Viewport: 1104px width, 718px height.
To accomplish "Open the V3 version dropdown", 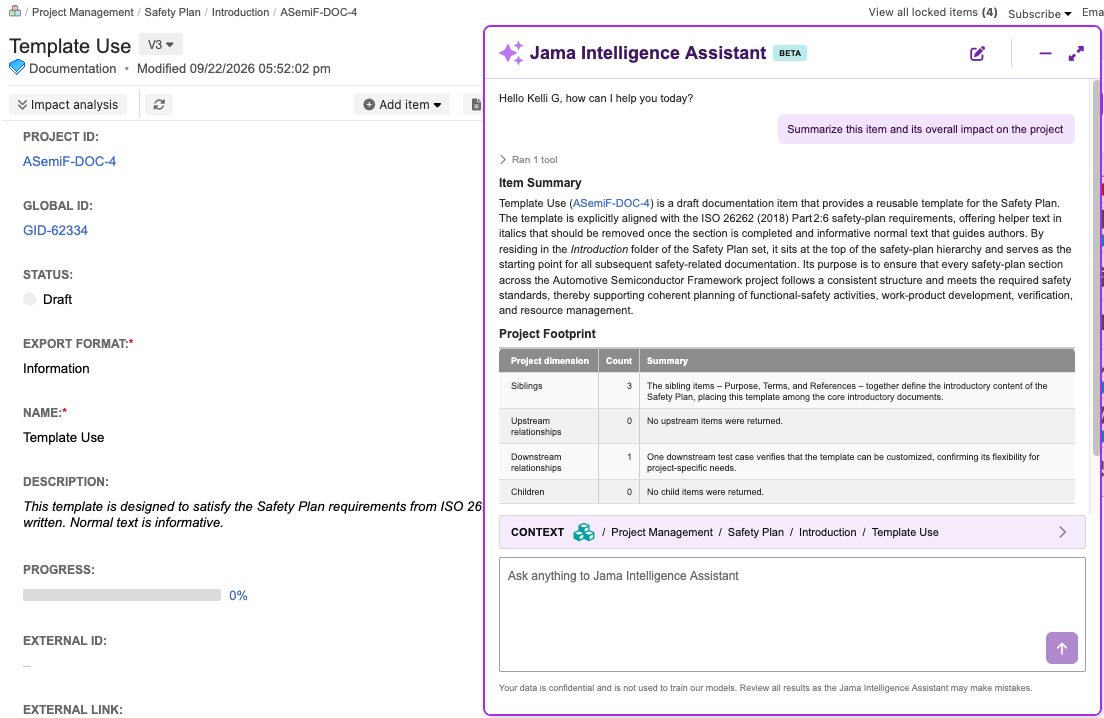I will point(161,44).
